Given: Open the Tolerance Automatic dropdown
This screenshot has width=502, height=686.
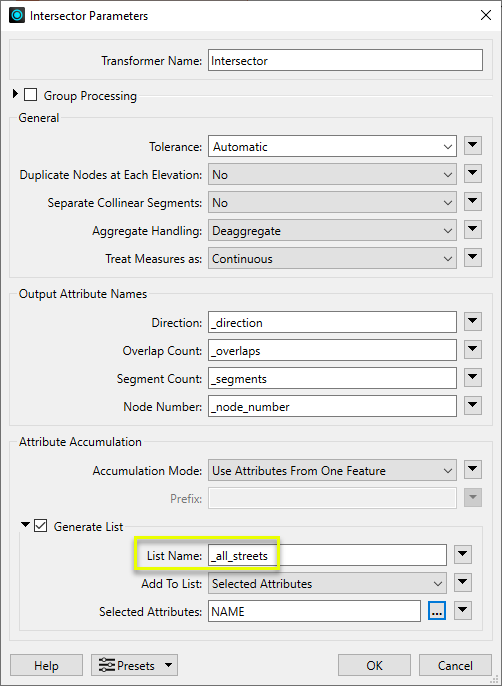Looking at the screenshot, I should [332, 147].
